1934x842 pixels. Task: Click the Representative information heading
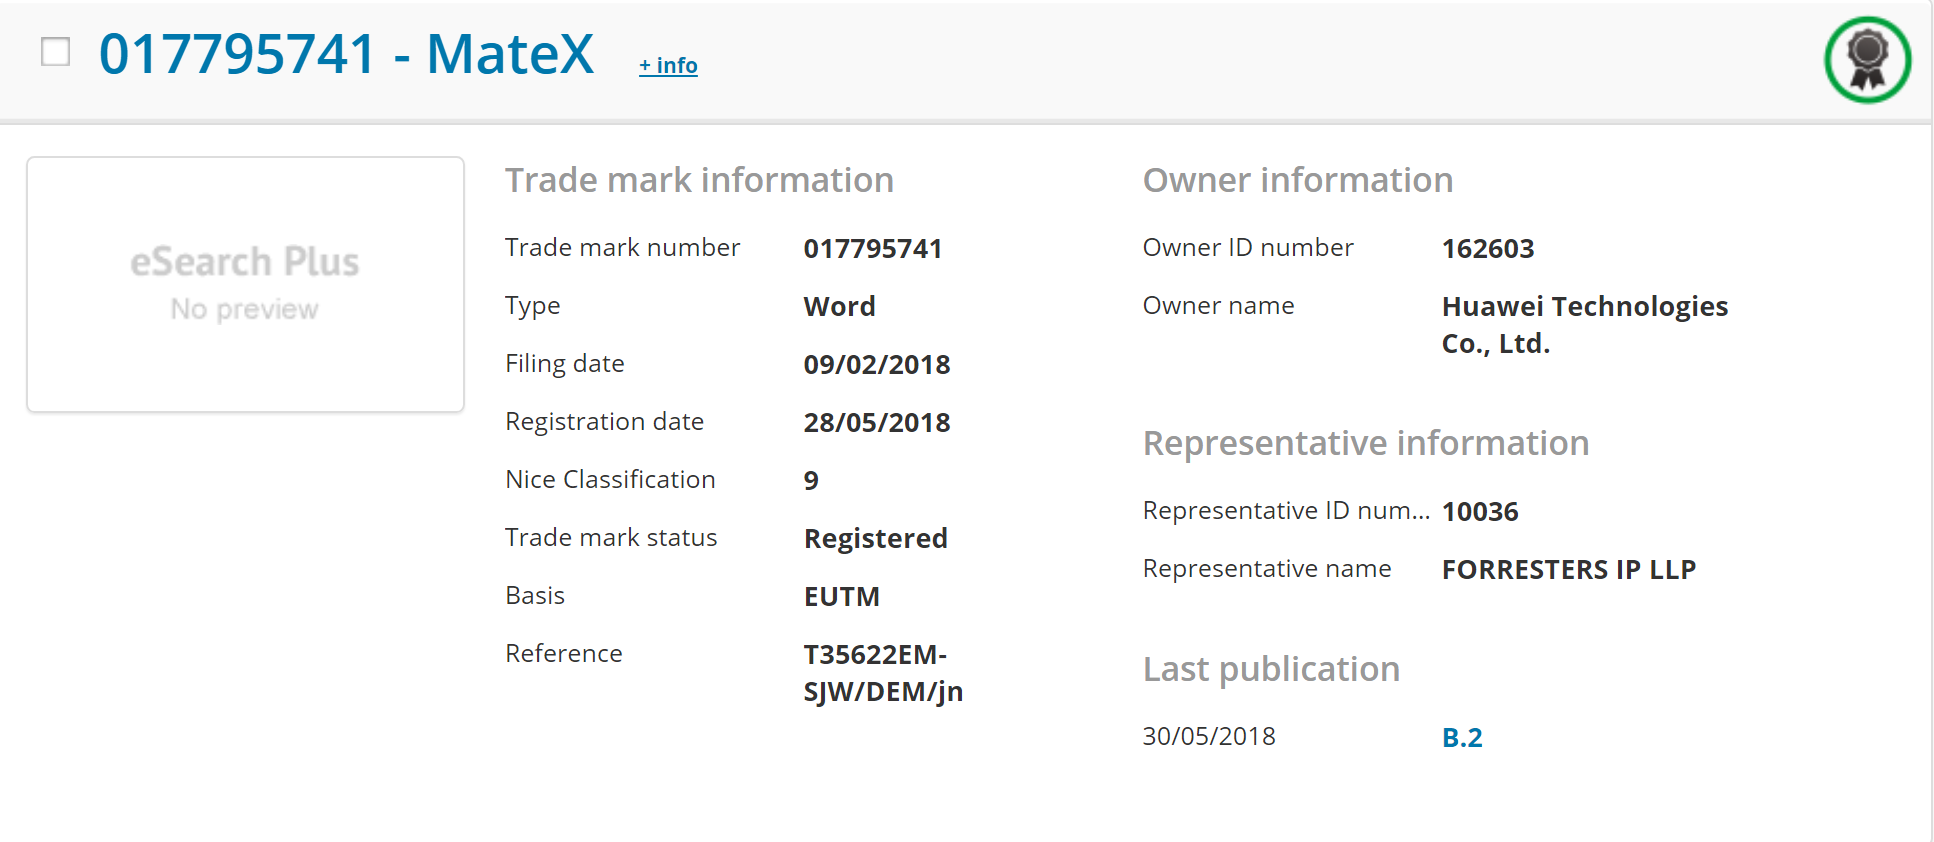coord(1365,444)
